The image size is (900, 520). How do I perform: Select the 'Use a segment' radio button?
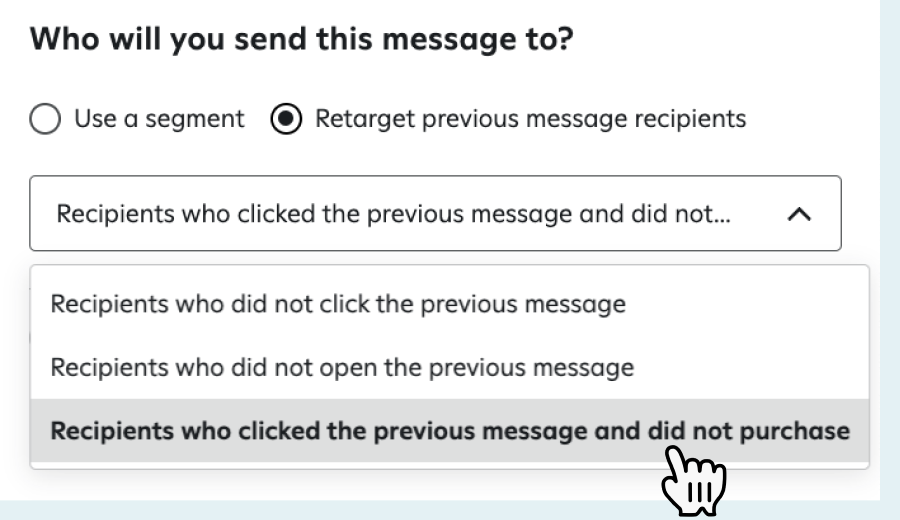click(x=46, y=119)
